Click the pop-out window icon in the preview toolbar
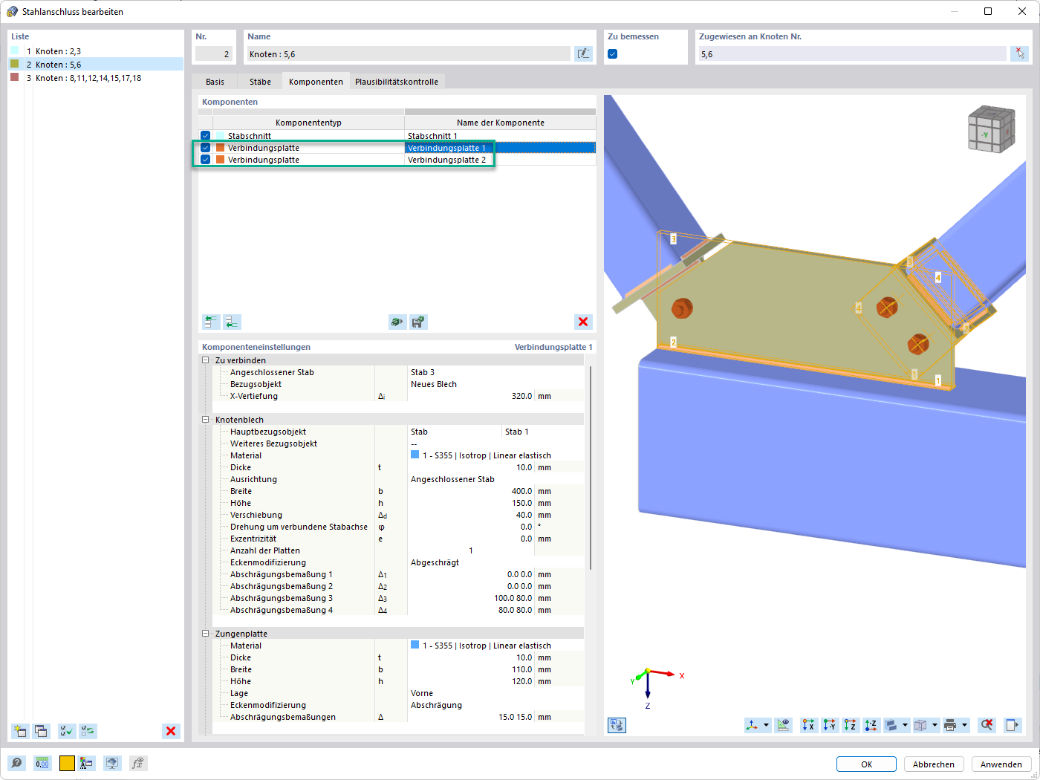This screenshot has height=780, width=1040. (1012, 725)
